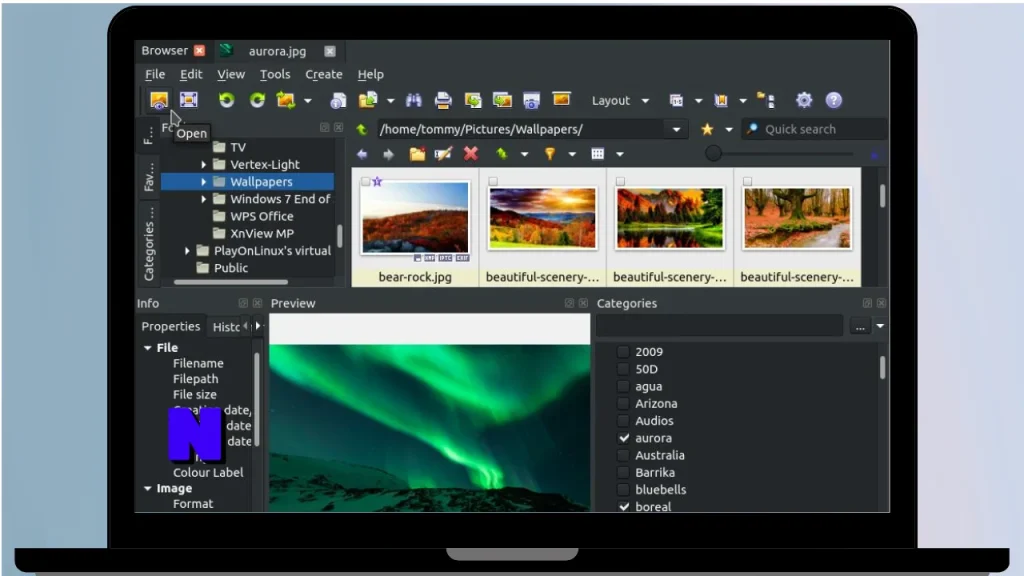The height and width of the screenshot is (576, 1024).
Task: Delete the selection using the red X icon
Action: coord(471,153)
